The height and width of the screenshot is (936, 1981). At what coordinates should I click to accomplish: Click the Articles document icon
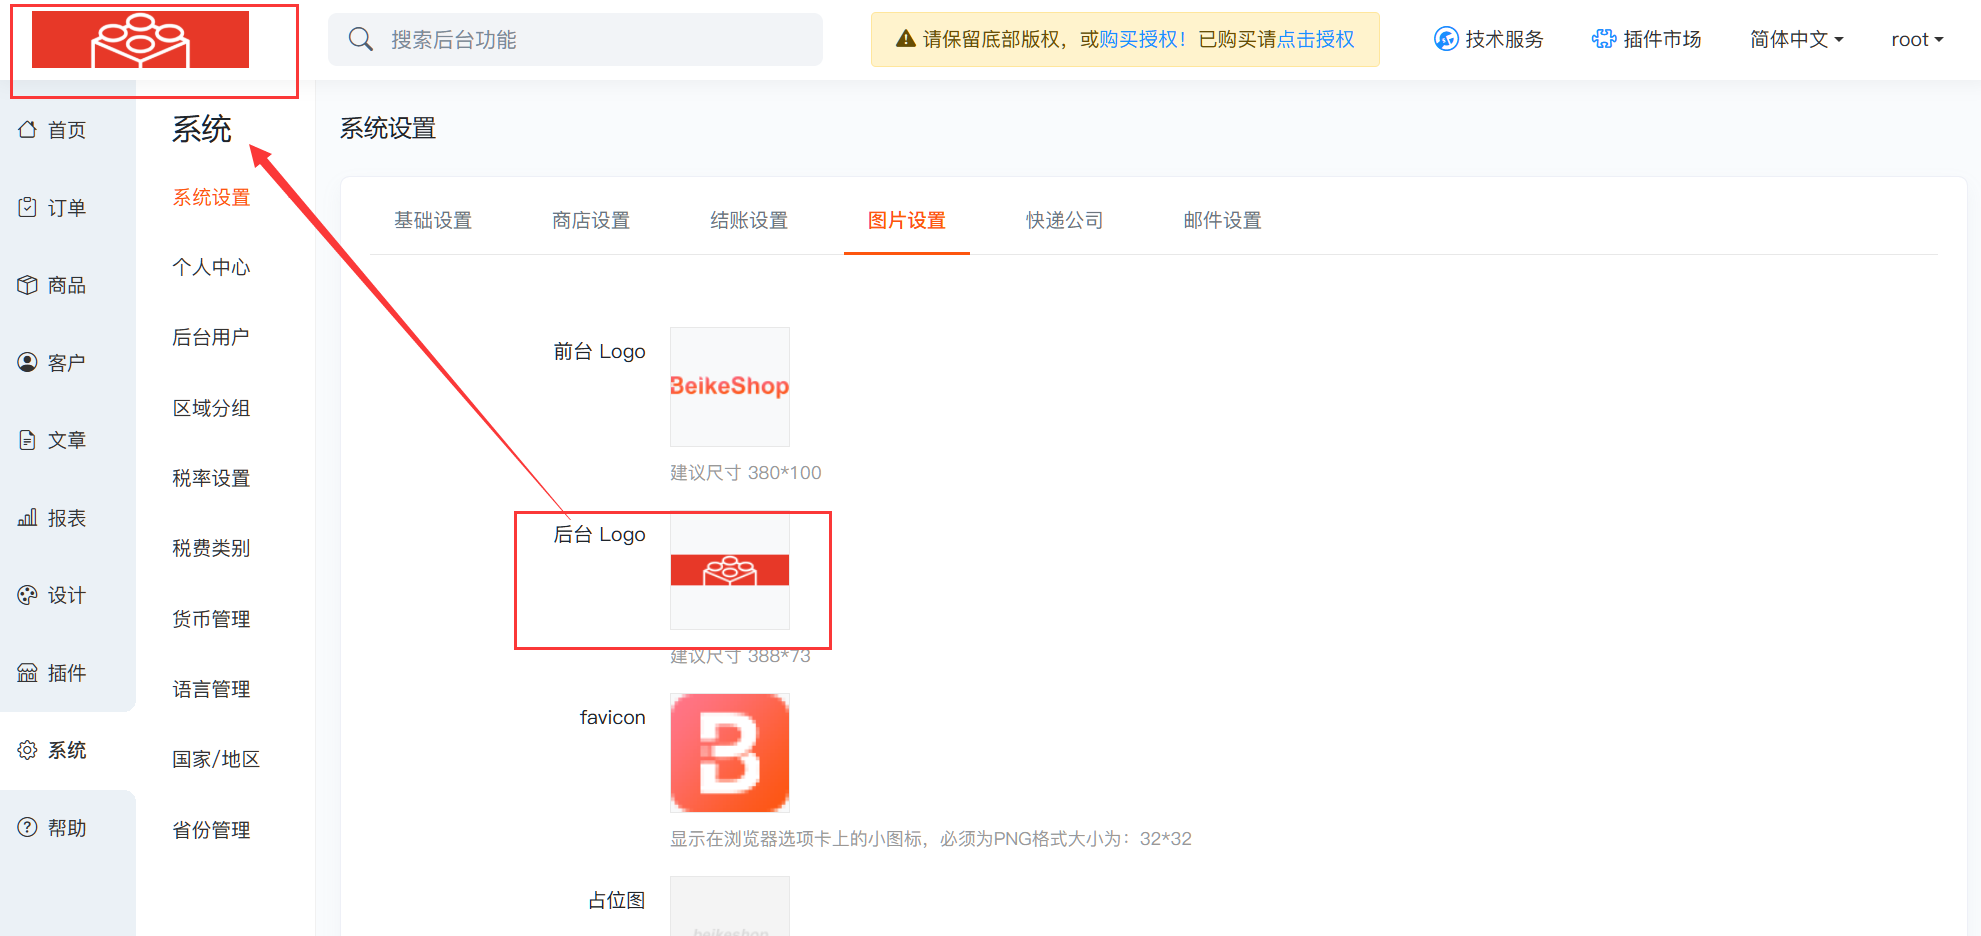(27, 440)
